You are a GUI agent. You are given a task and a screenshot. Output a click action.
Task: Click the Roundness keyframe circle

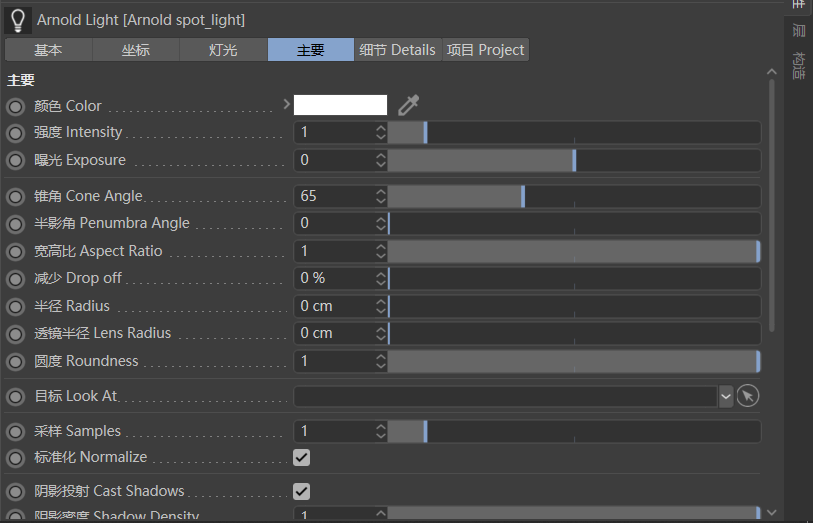[x=16, y=362]
